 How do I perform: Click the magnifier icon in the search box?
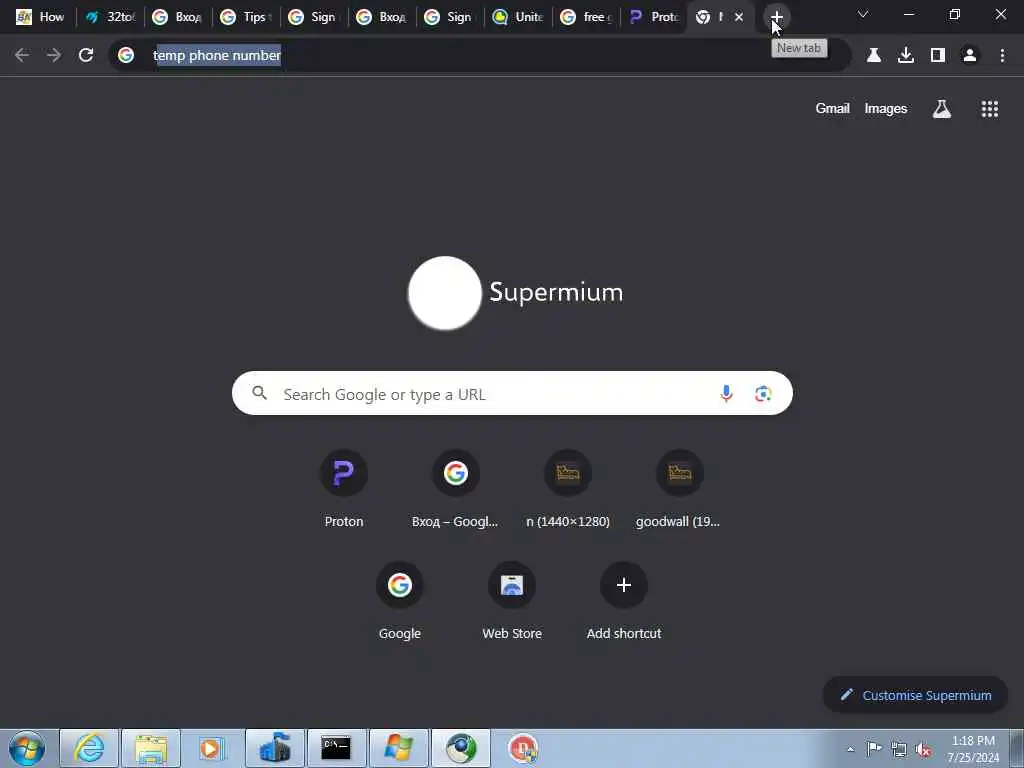click(x=260, y=393)
